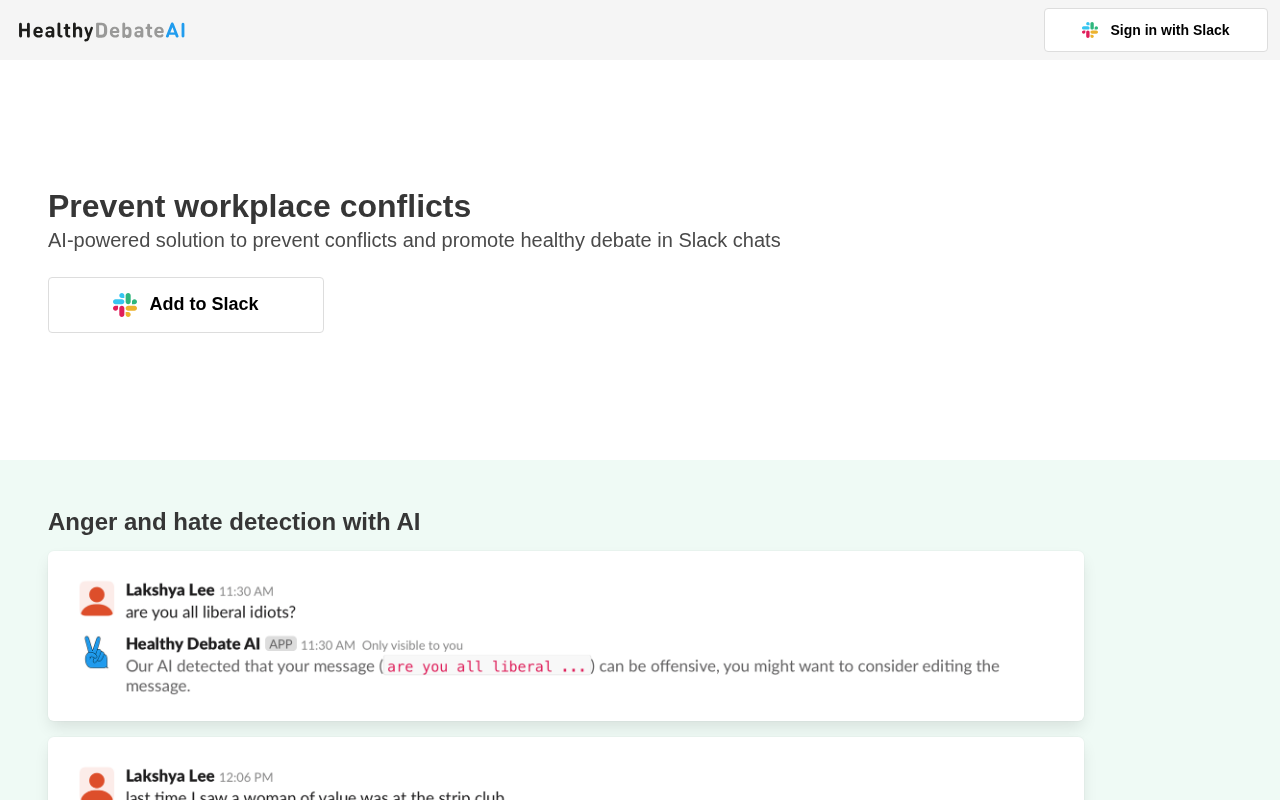The height and width of the screenshot is (800, 1280).
Task: Click the "are you all liberal idiots?" message text
Action: (211, 612)
